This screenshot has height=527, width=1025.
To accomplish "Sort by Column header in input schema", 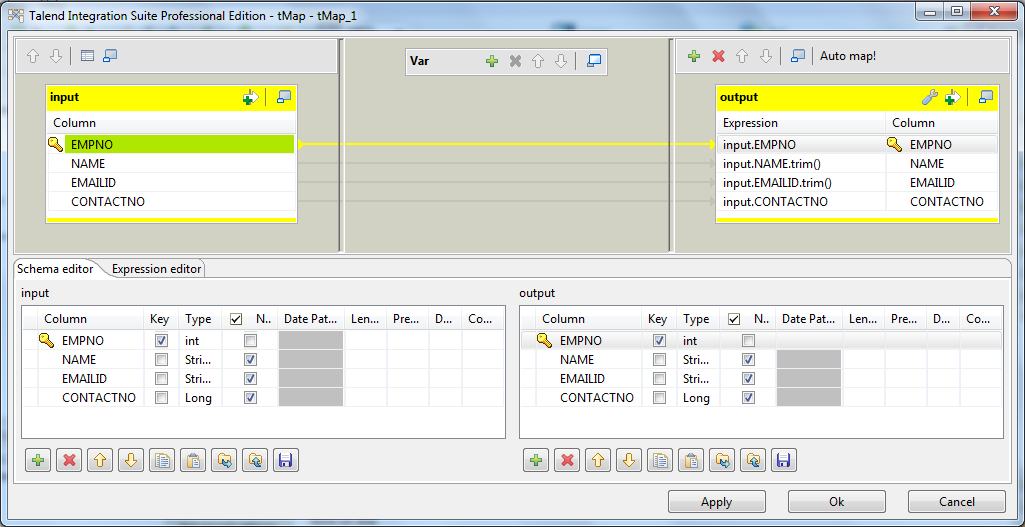I will pyautogui.click(x=90, y=319).
